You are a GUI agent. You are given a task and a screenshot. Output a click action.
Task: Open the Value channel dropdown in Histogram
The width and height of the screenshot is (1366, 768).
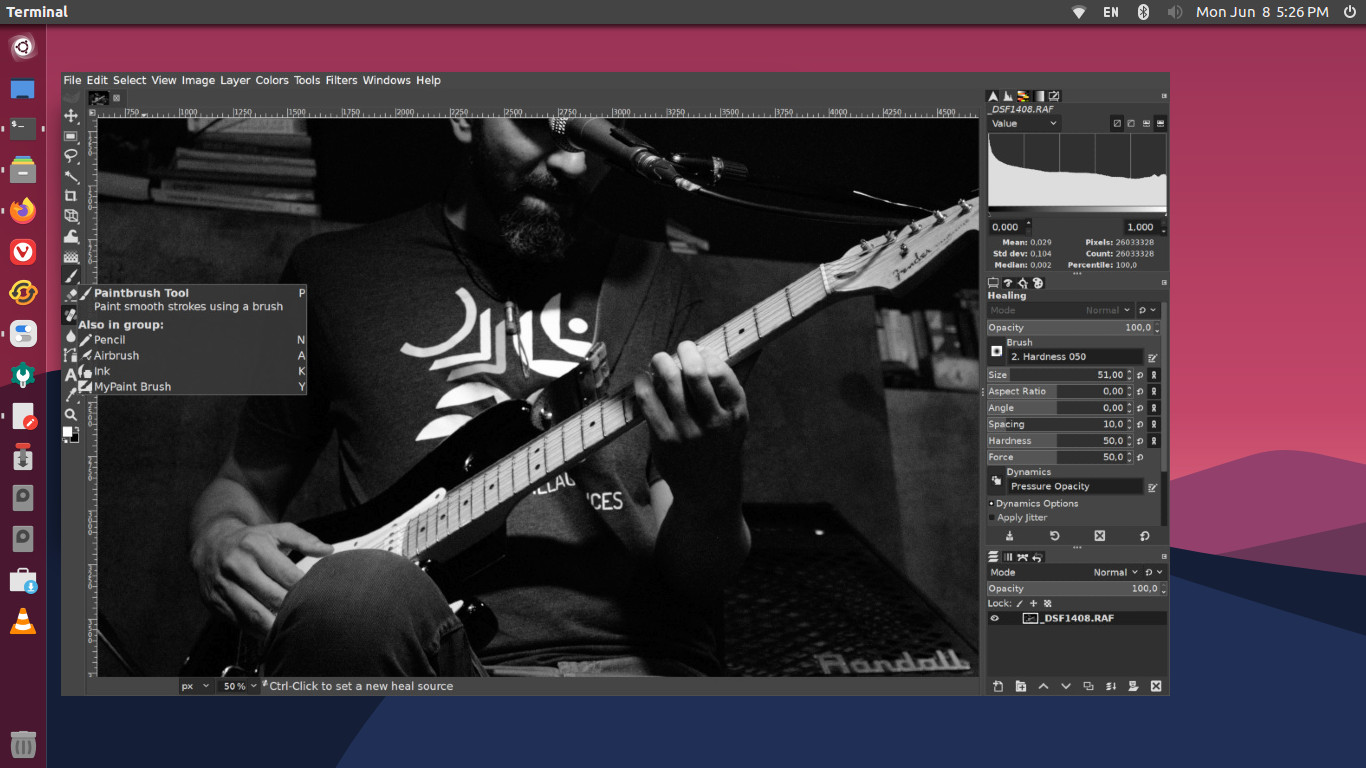click(1023, 123)
